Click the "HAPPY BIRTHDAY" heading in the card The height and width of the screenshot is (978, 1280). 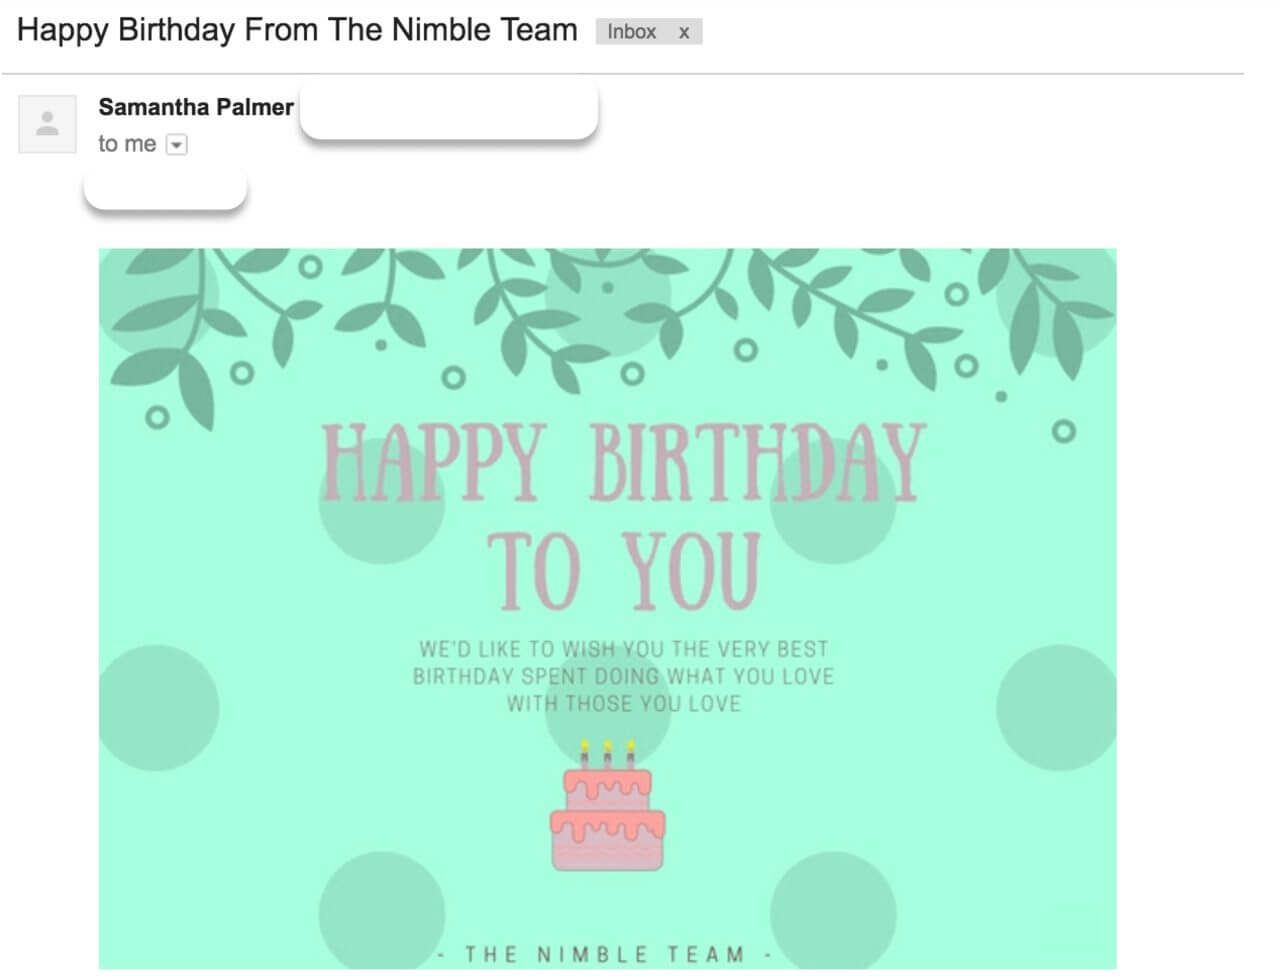click(x=622, y=462)
